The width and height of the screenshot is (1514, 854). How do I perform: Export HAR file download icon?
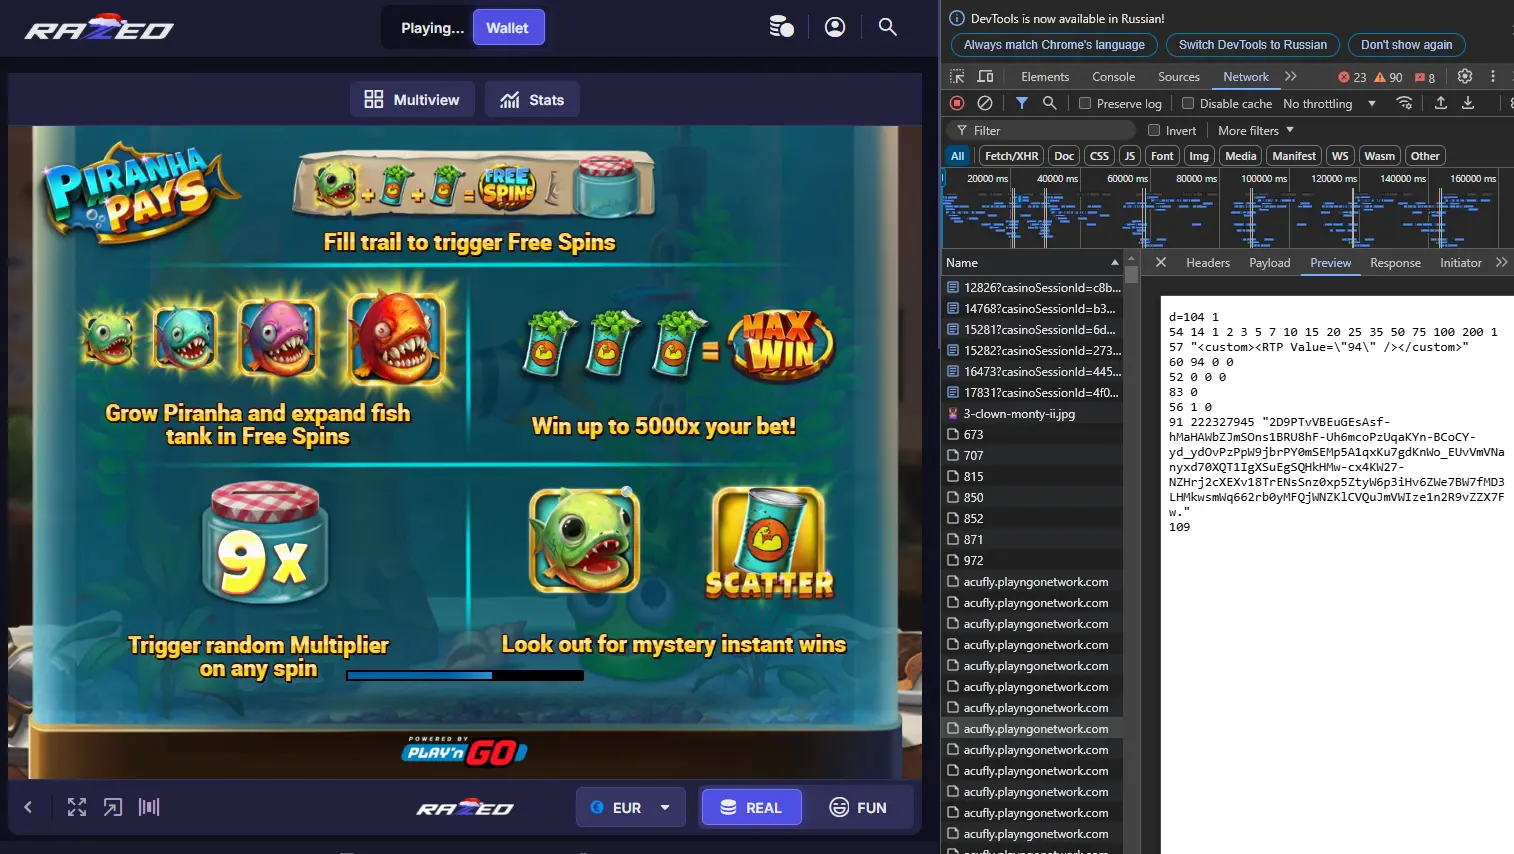1468,103
